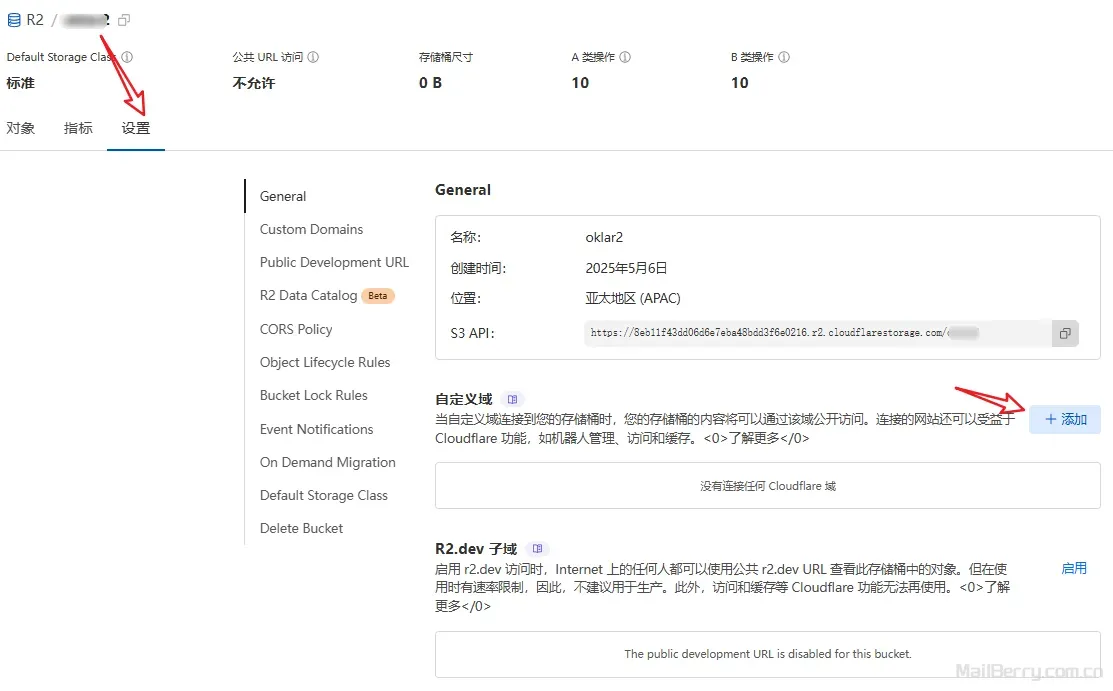This screenshot has height=691, width=1113.
Task: Click the 存储桶尺寸 label
Action: coord(446,57)
